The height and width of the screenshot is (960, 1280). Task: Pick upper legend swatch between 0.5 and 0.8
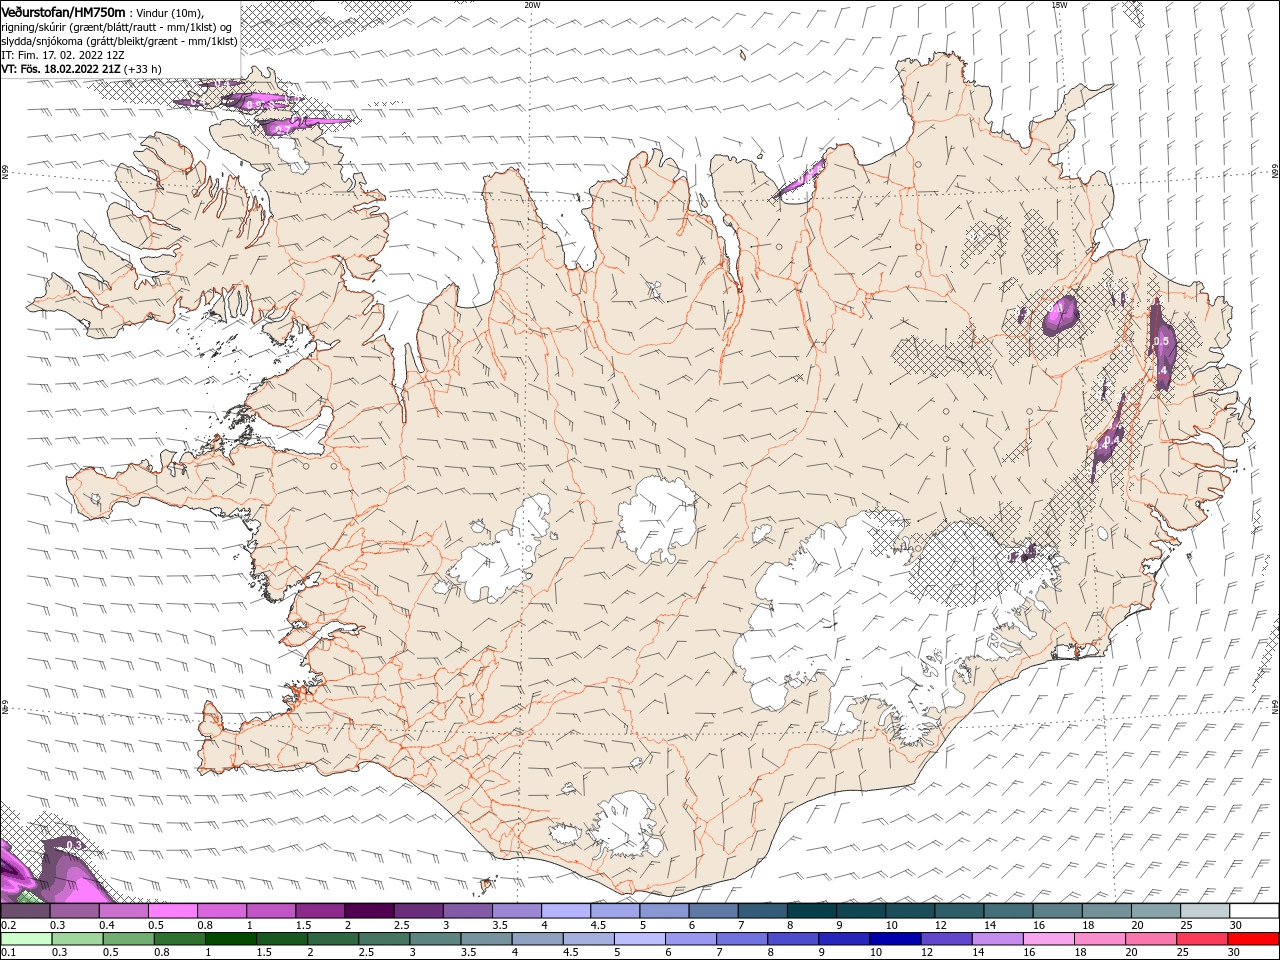pyautogui.click(x=172, y=911)
